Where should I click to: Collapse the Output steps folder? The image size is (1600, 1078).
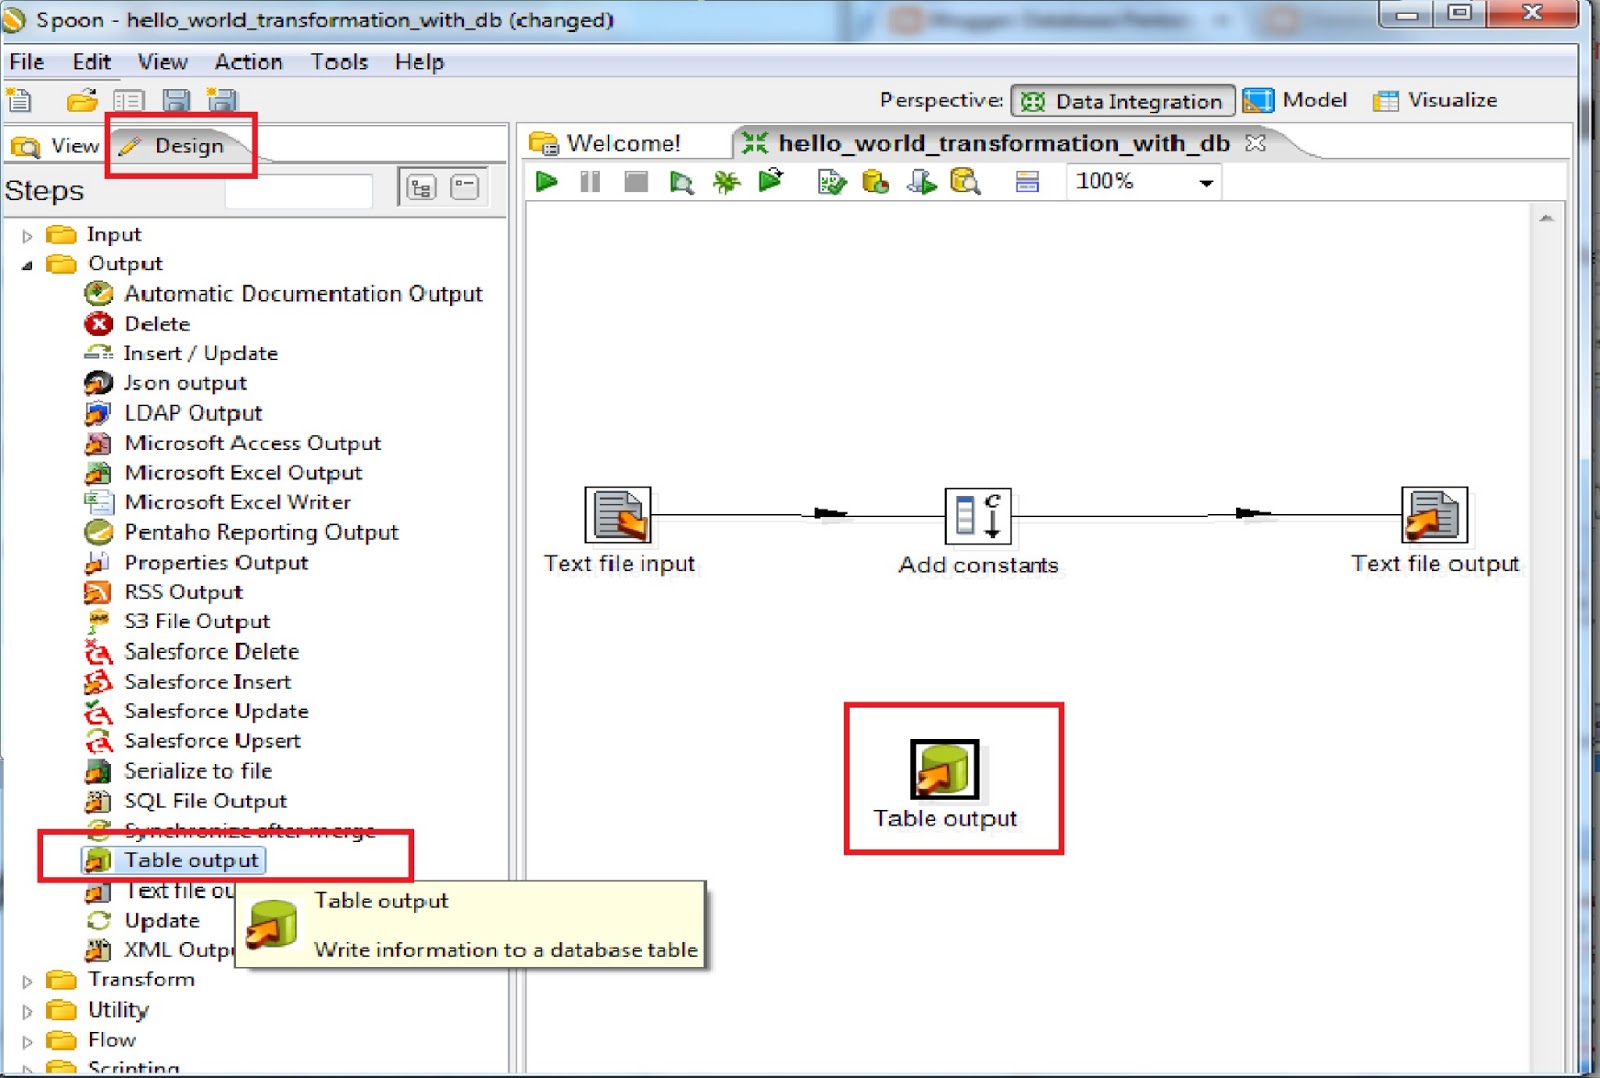coord(27,263)
